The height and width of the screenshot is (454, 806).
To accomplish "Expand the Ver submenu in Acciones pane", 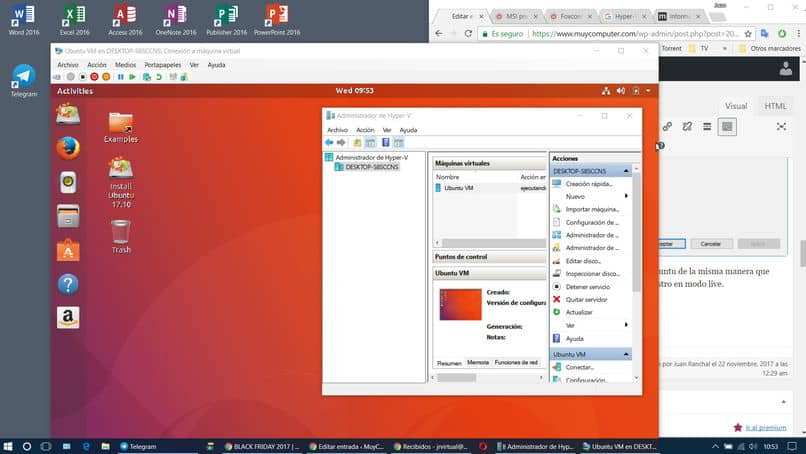I will pos(626,325).
